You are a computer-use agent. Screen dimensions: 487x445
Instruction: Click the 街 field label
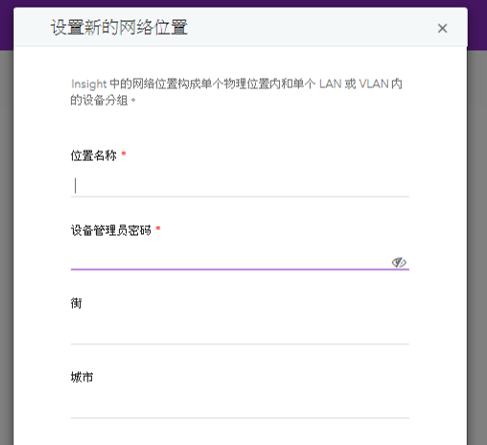tap(76, 303)
